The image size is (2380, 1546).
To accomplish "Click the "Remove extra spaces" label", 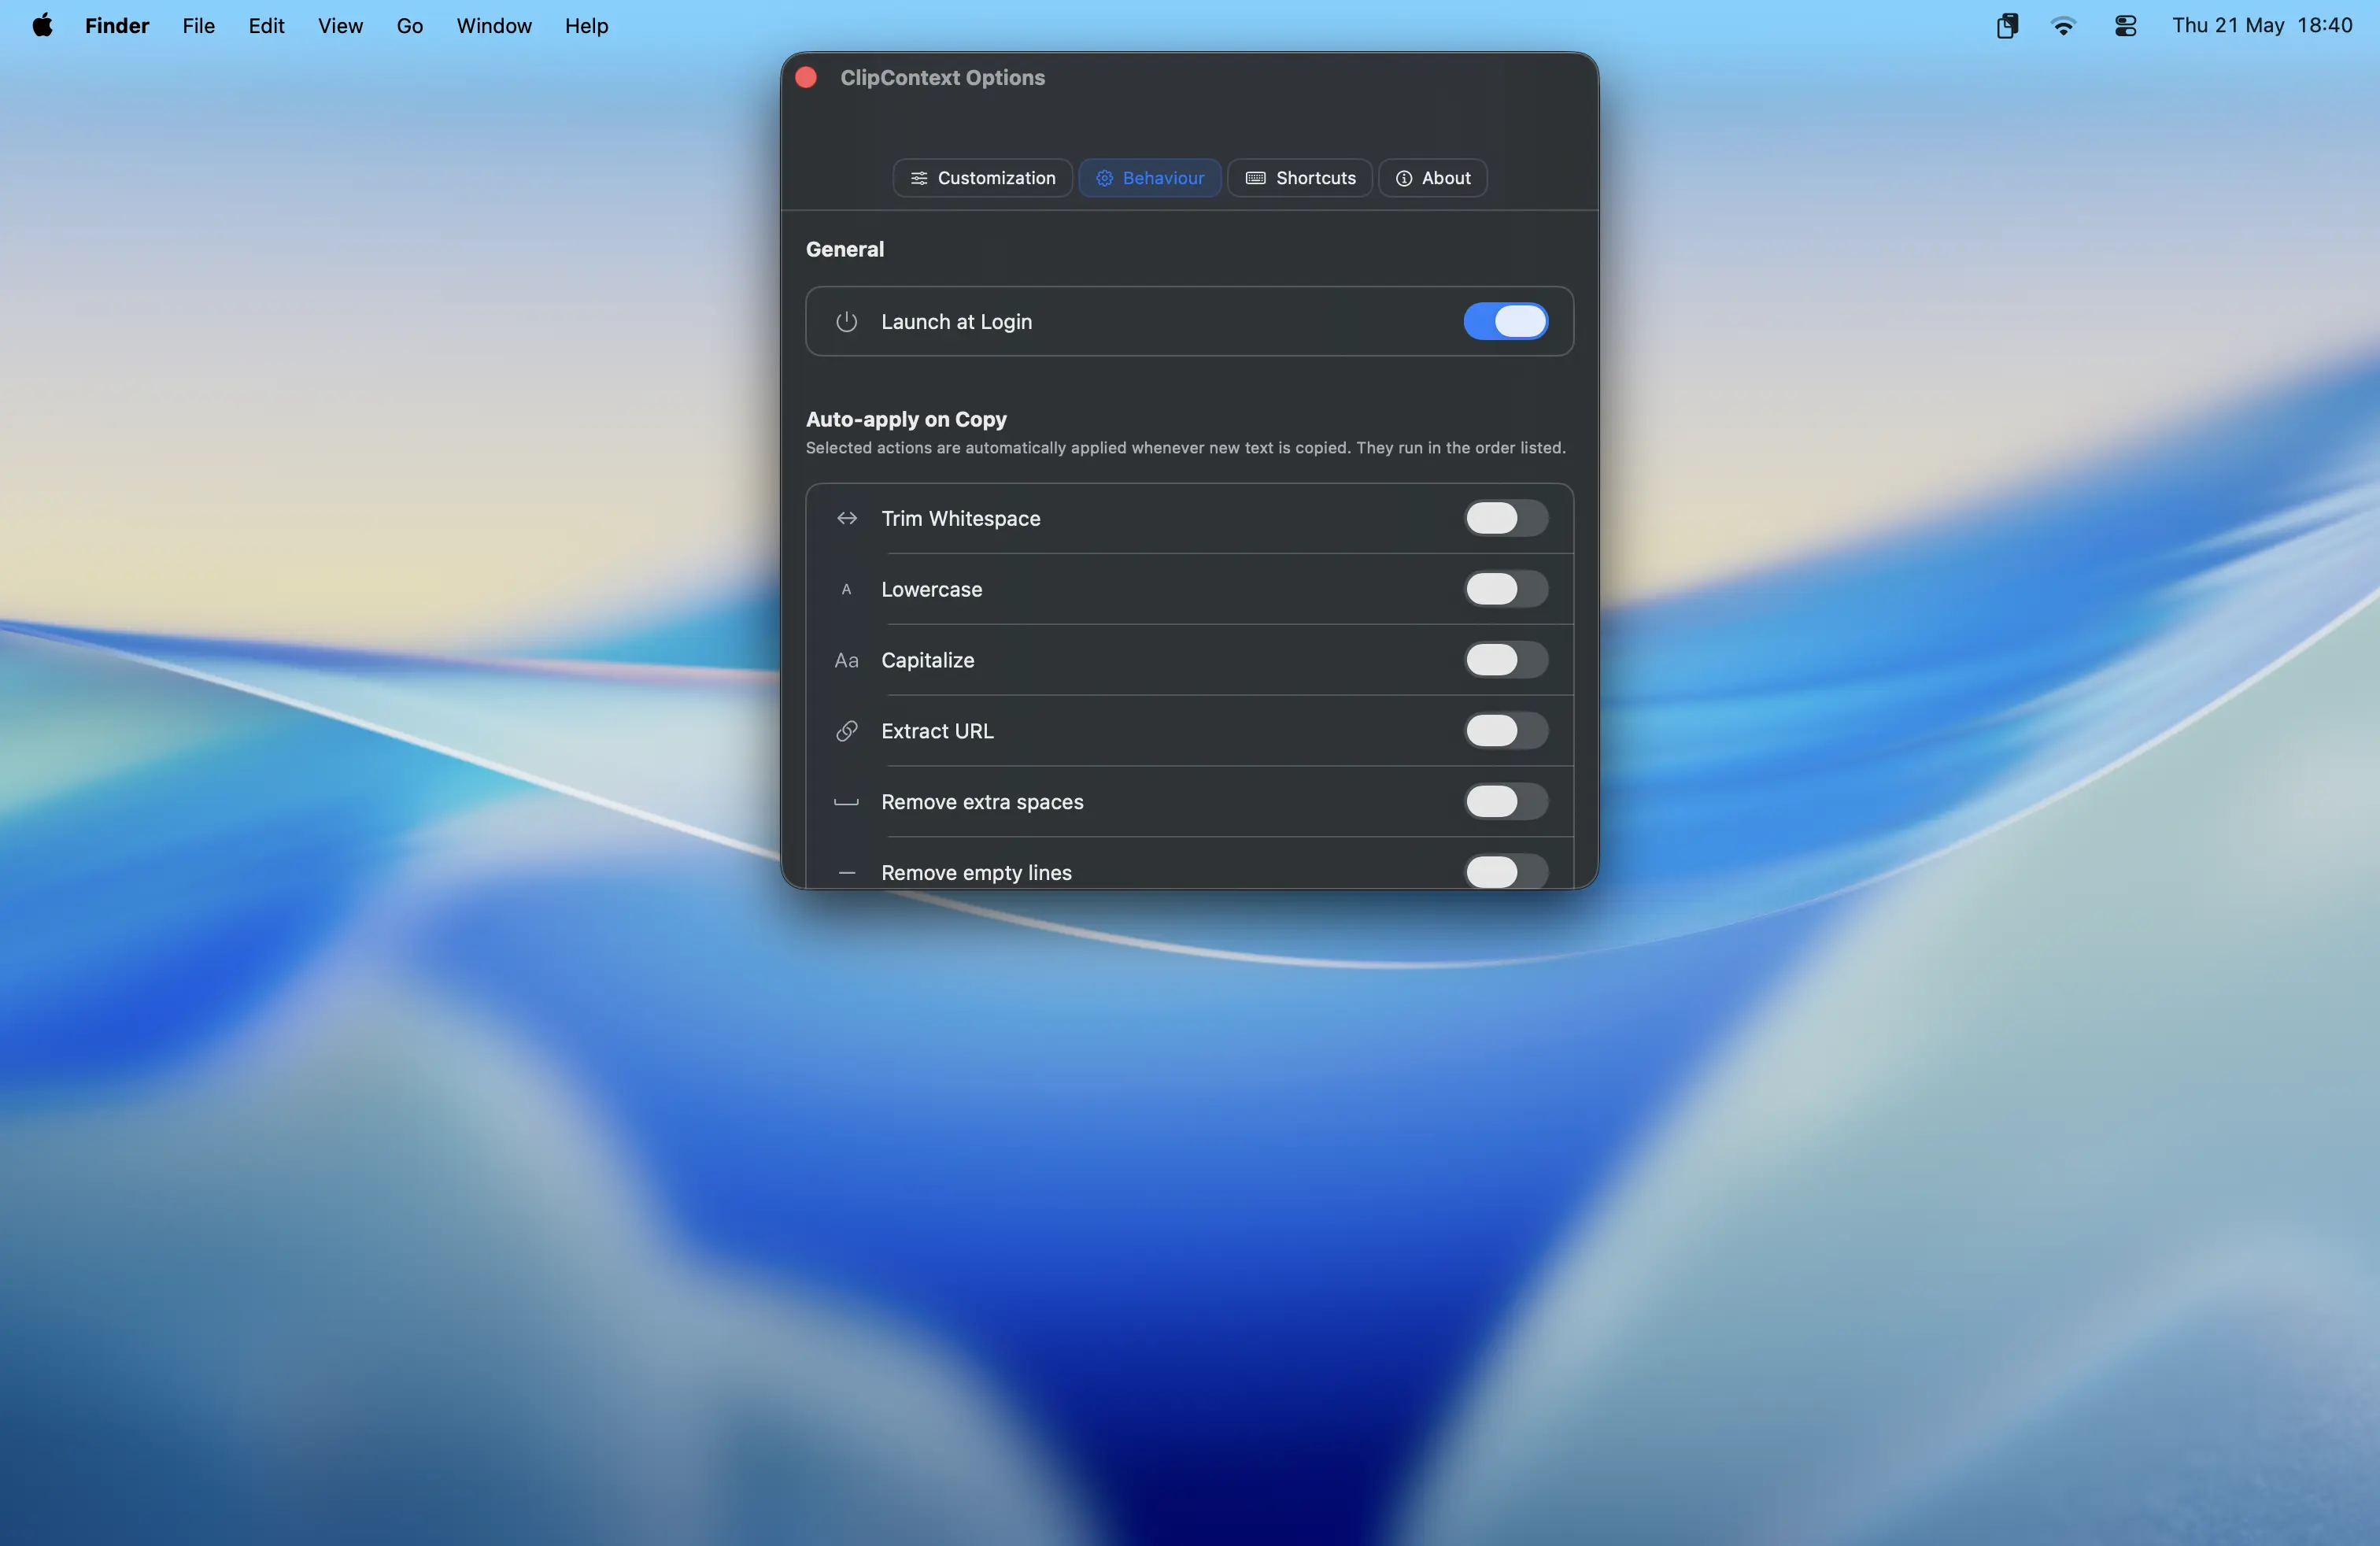I will pyautogui.click(x=982, y=802).
